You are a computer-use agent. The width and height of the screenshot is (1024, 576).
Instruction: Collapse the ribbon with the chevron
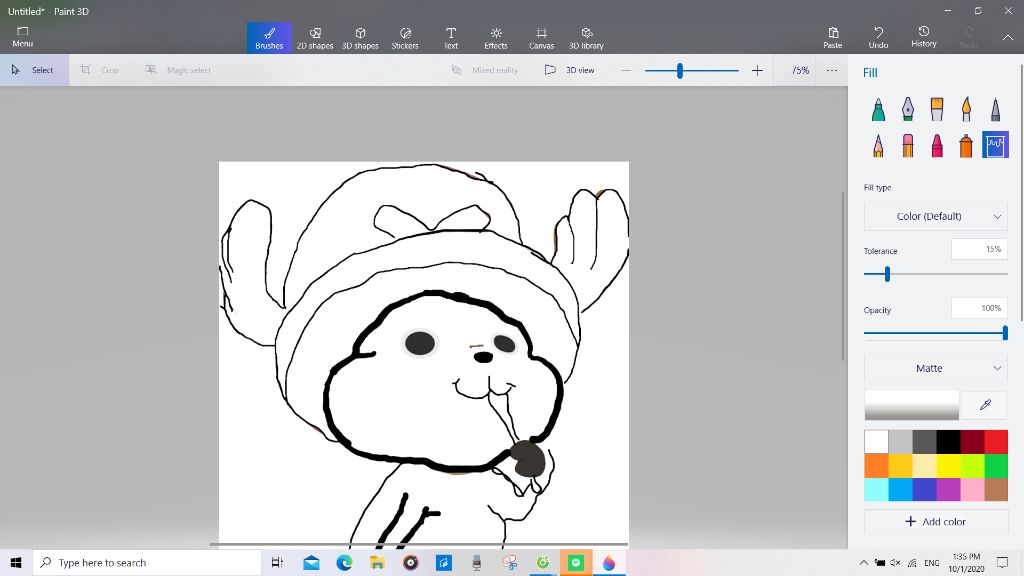(x=1008, y=38)
